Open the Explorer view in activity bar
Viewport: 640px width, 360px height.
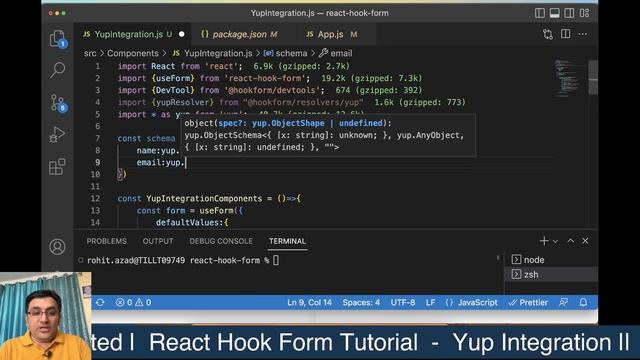coord(58,39)
